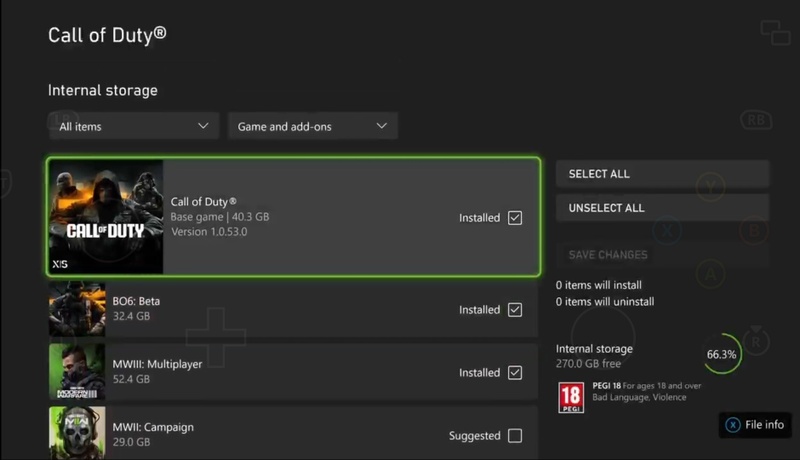The image size is (800, 460).
Task: Tap the B face button overlay
Action: point(754,231)
